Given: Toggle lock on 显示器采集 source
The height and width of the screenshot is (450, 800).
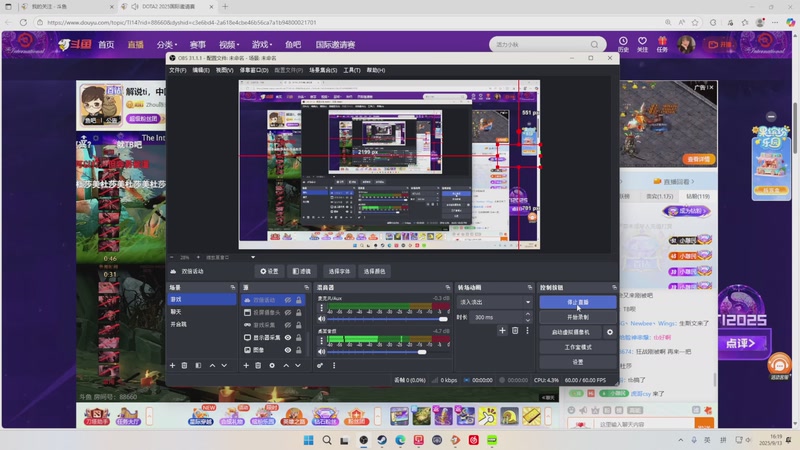Looking at the screenshot, I should click(298, 338).
